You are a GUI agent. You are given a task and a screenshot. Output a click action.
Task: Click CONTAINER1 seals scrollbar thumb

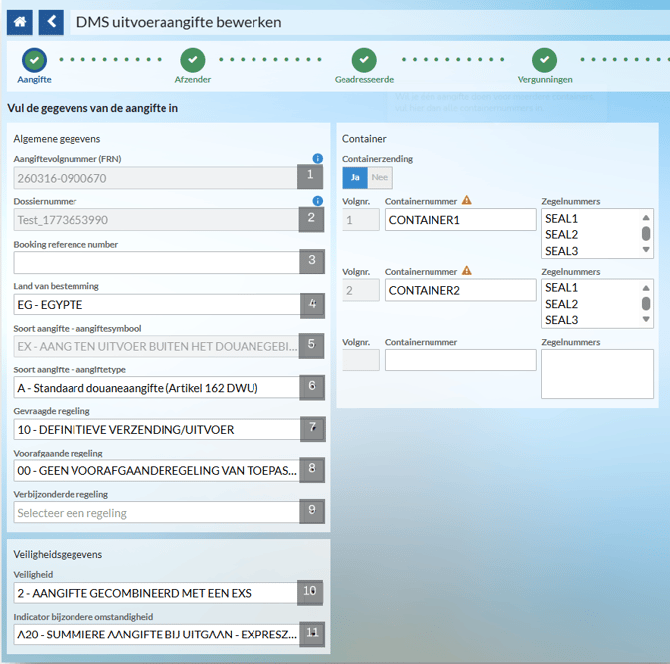[x=646, y=234]
